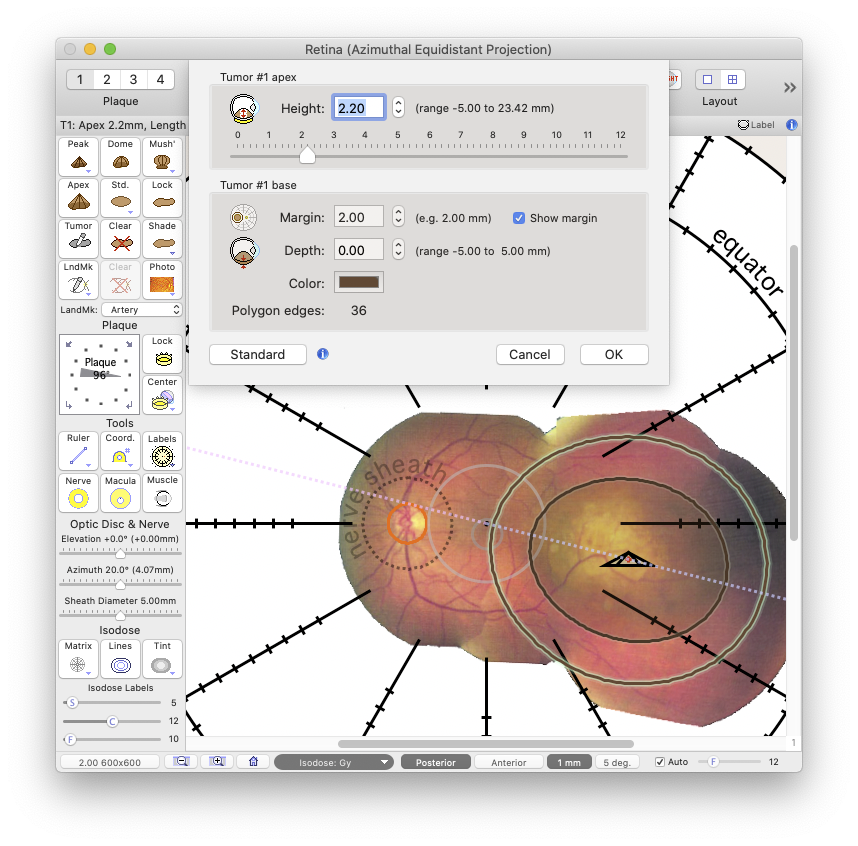Click the tumor base Color swatch
858x846 pixels.
pos(359,283)
